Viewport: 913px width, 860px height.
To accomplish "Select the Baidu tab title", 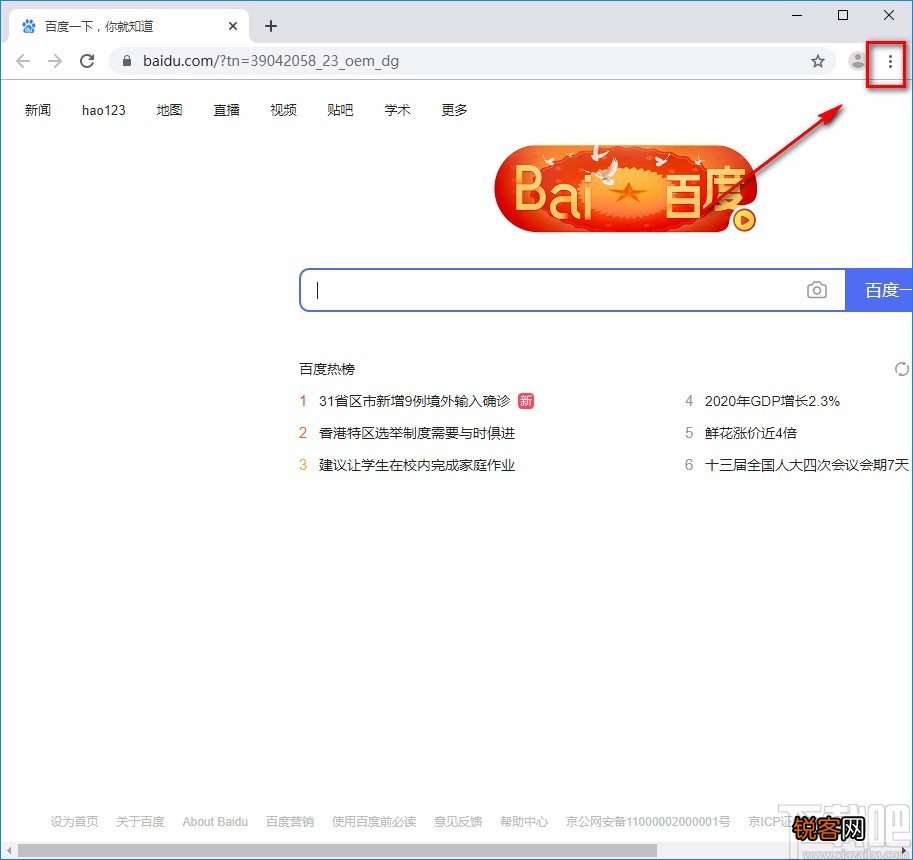I will click(x=99, y=26).
